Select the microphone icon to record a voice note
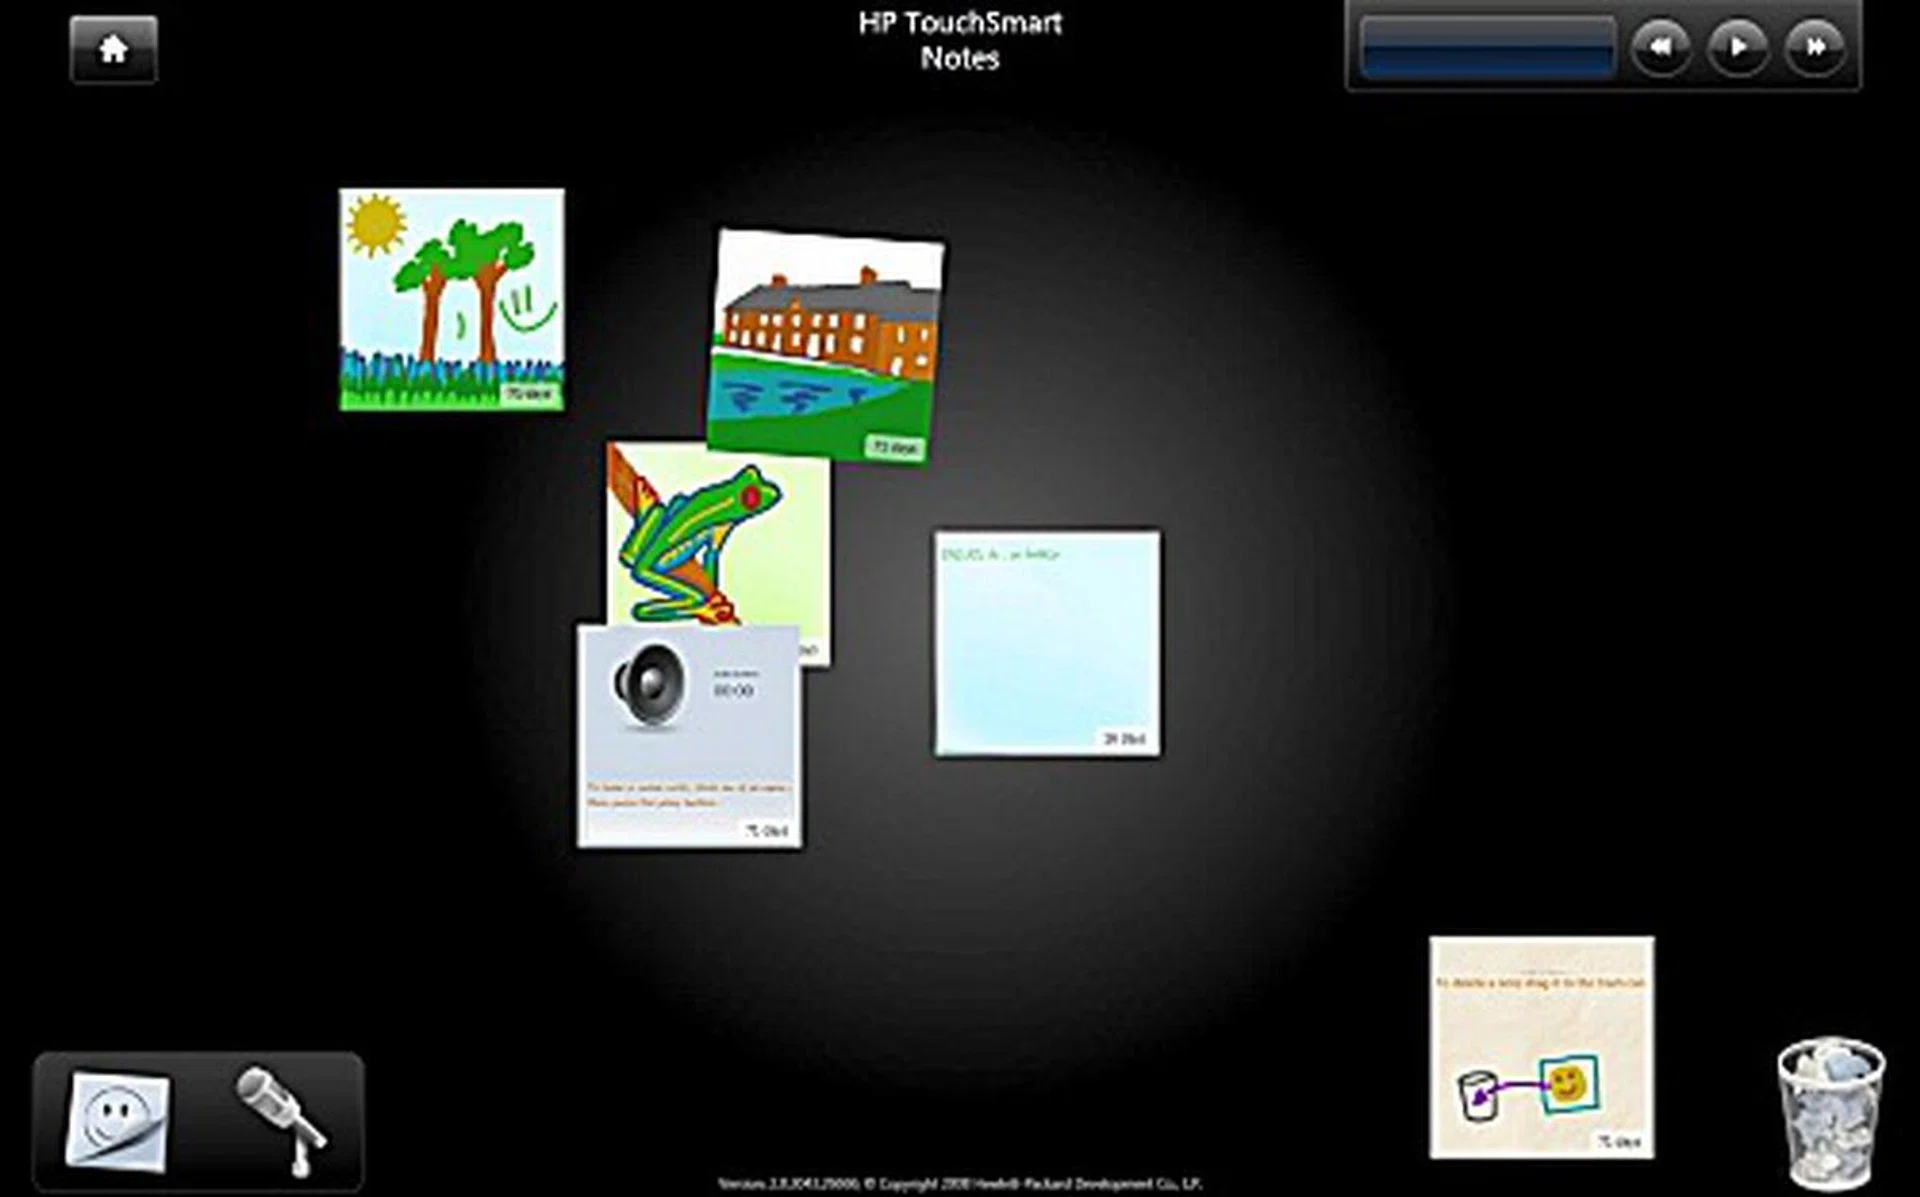 [x=283, y=1110]
